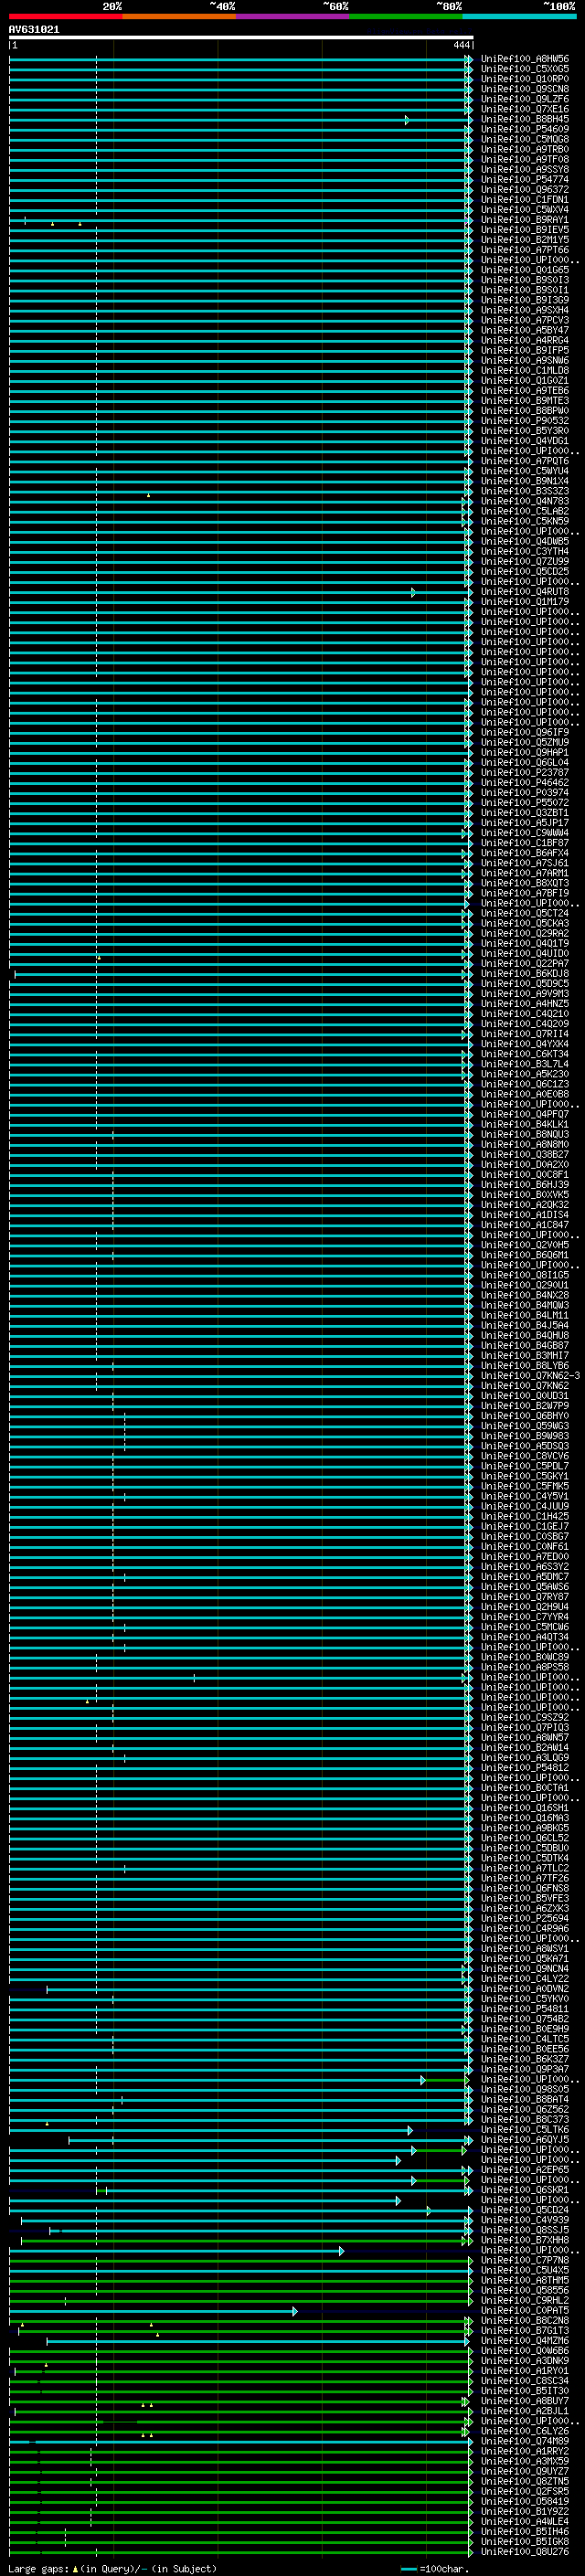The height and width of the screenshot is (2576, 585).
Task: Select label UniRef100_B9IEV5
Action: (524, 230)
